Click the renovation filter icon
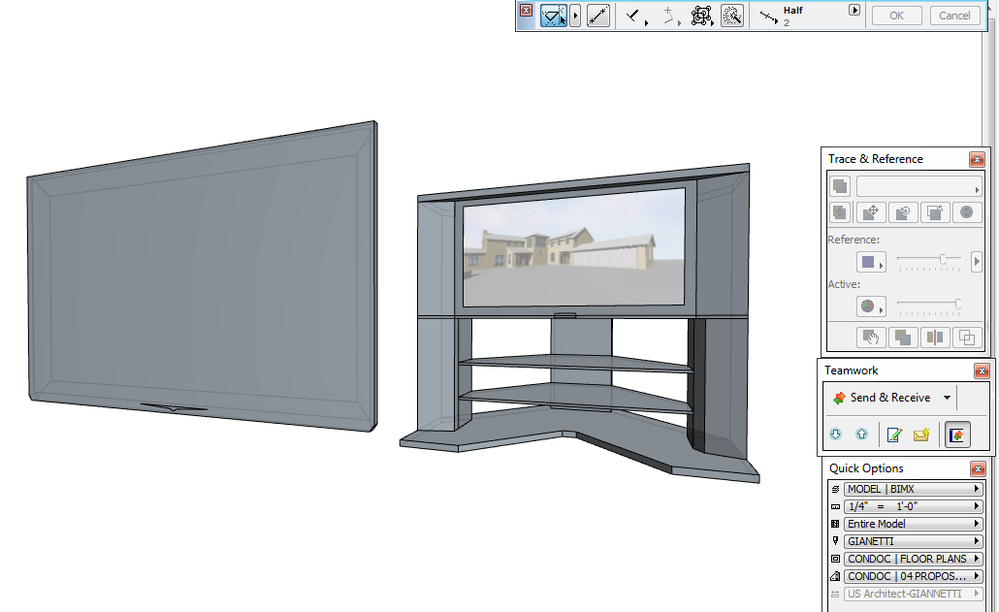999x612 pixels. (x=835, y=576)
